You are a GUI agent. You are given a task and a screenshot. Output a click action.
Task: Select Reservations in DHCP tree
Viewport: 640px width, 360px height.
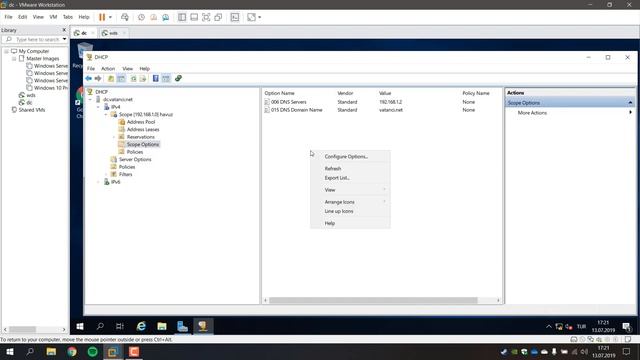(140, 137)
